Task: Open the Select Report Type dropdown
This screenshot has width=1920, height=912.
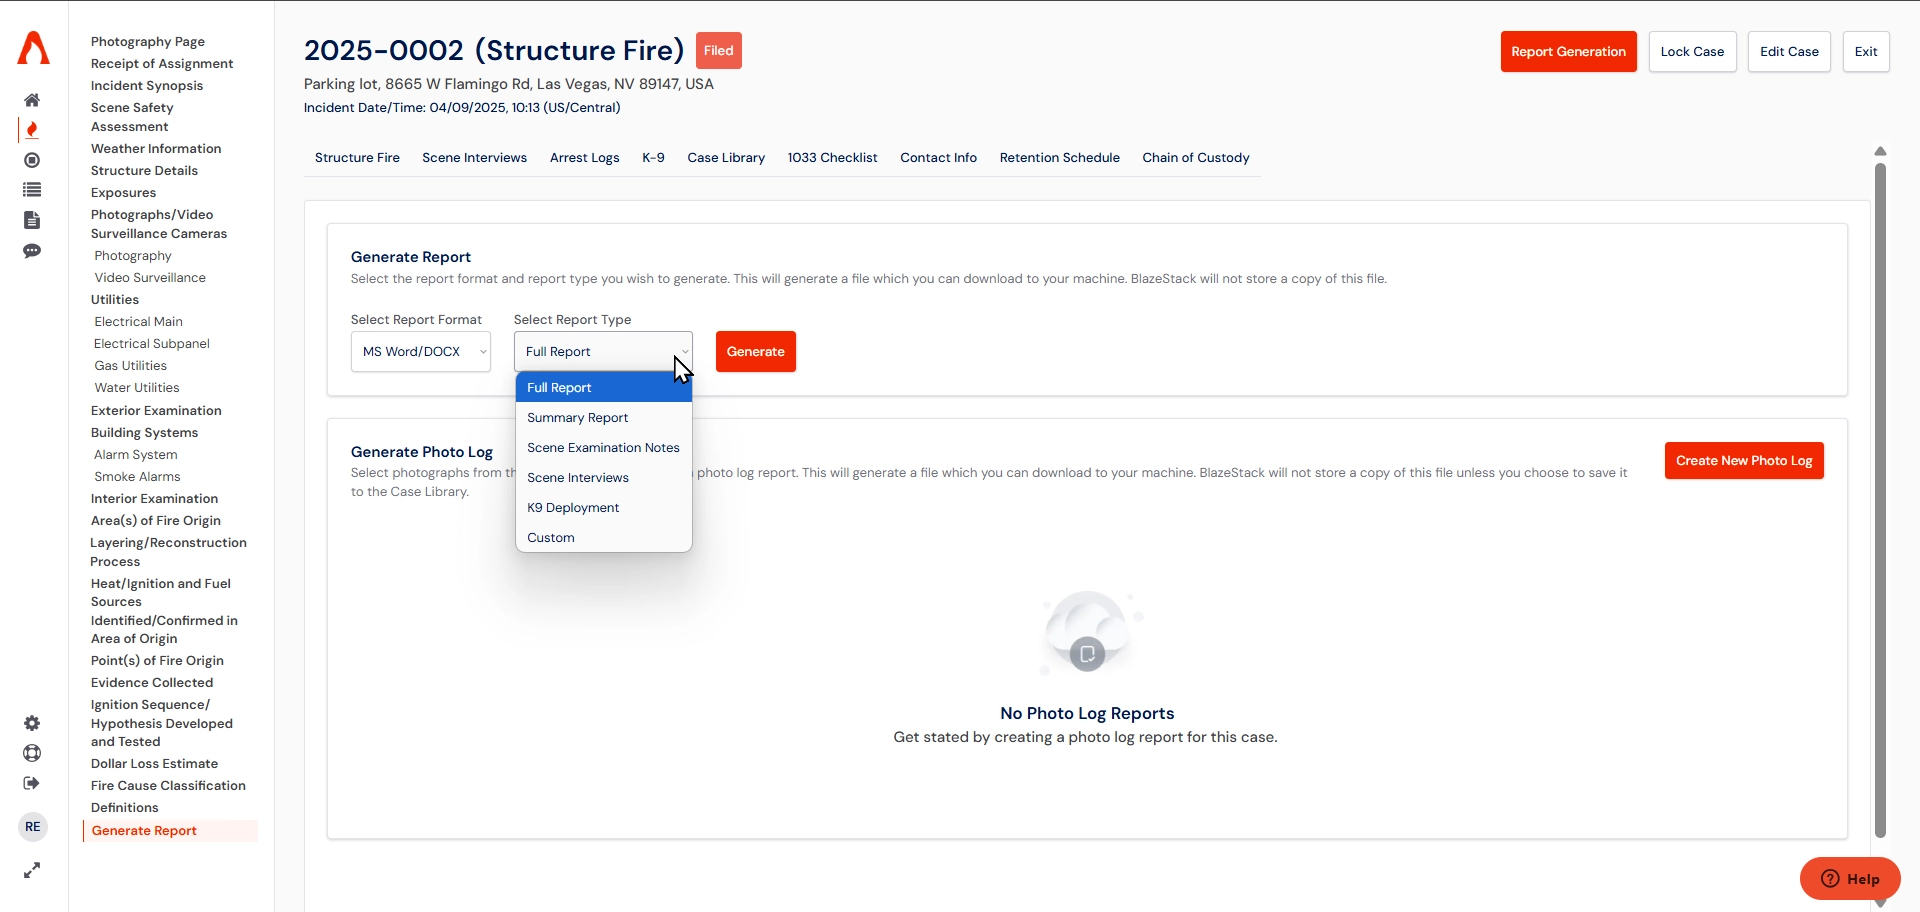Action: click(602, 351)
